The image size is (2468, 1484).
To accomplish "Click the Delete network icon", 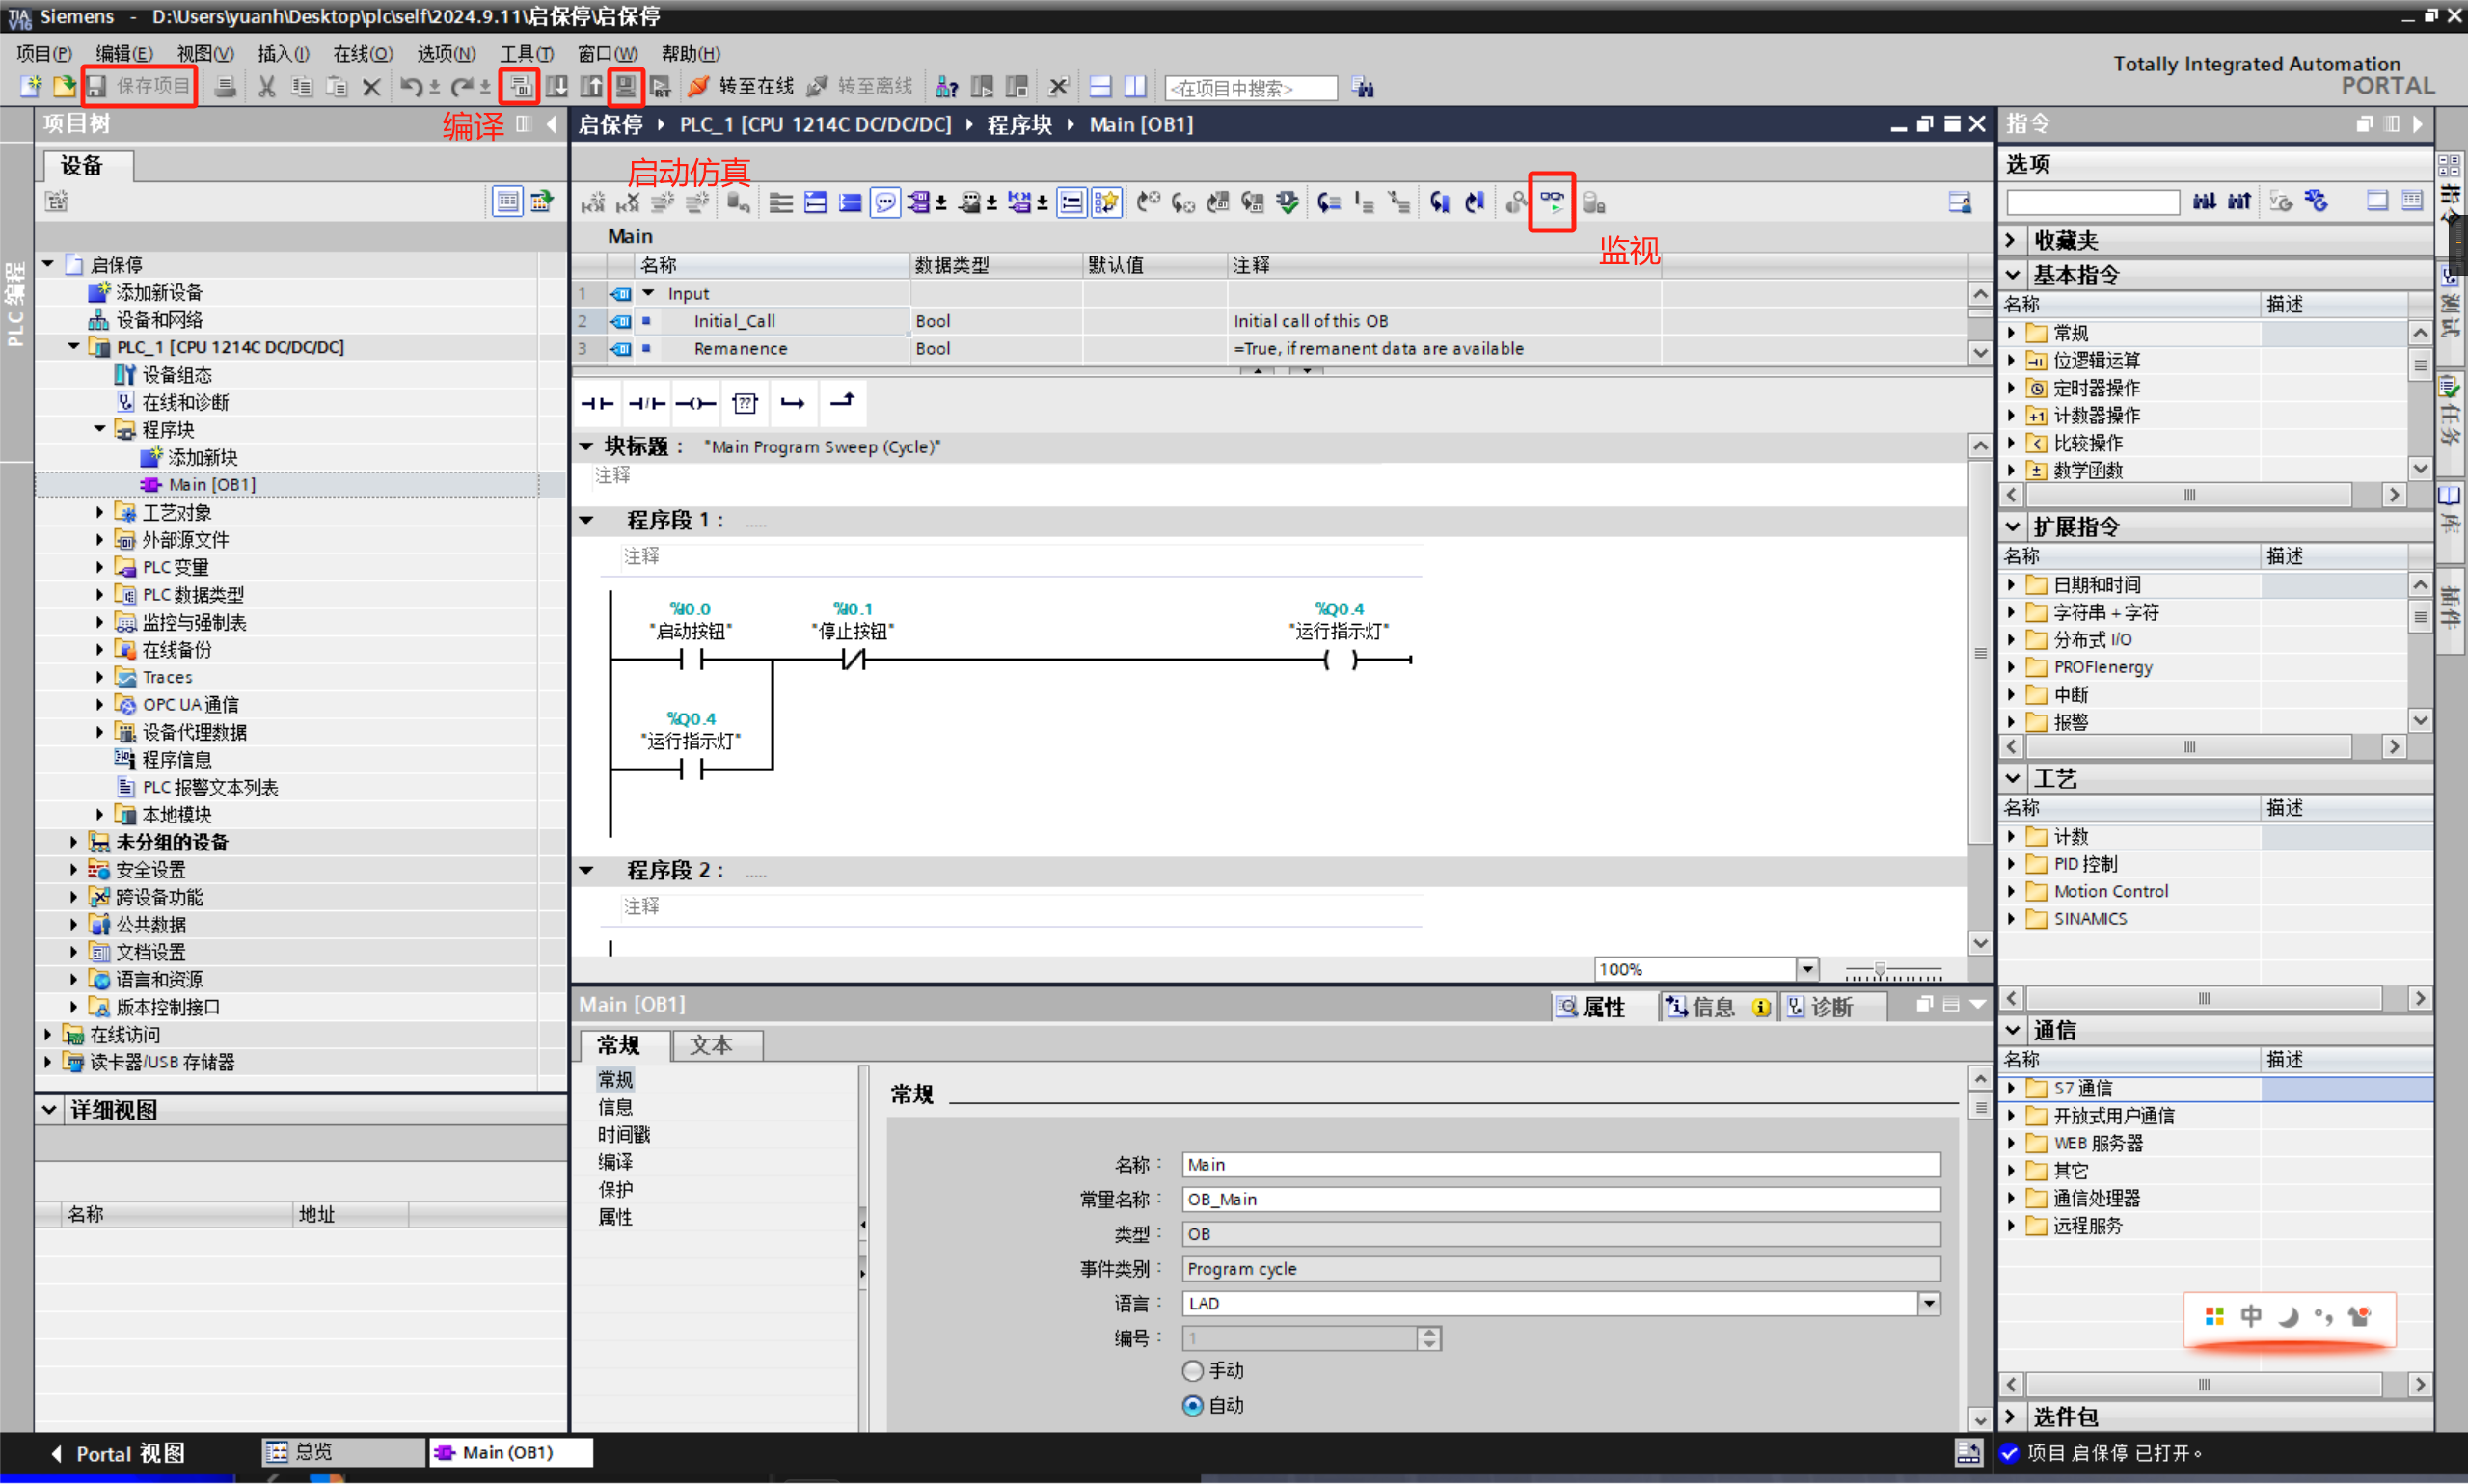I will click(x=628, y=203).
